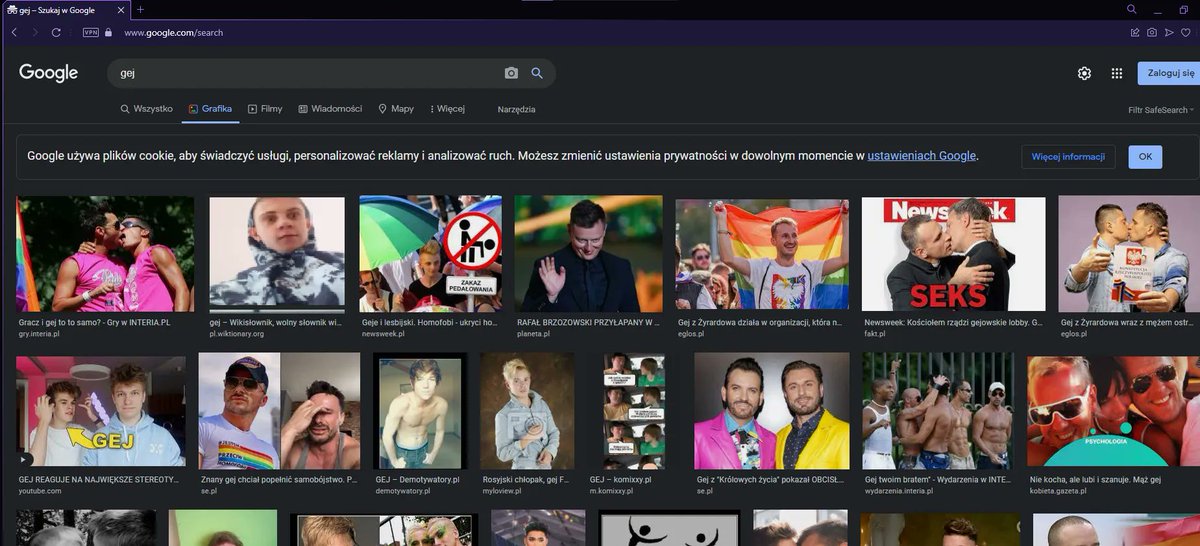Open the Rafał Brzozowski planeta.pl image
This screenshot has width=1200, height=546.
[x=588, y=254]
